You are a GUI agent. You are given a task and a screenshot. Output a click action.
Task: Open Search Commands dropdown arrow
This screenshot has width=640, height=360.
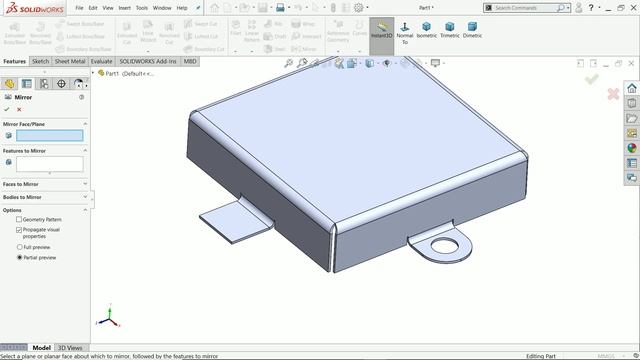point(568,8)
